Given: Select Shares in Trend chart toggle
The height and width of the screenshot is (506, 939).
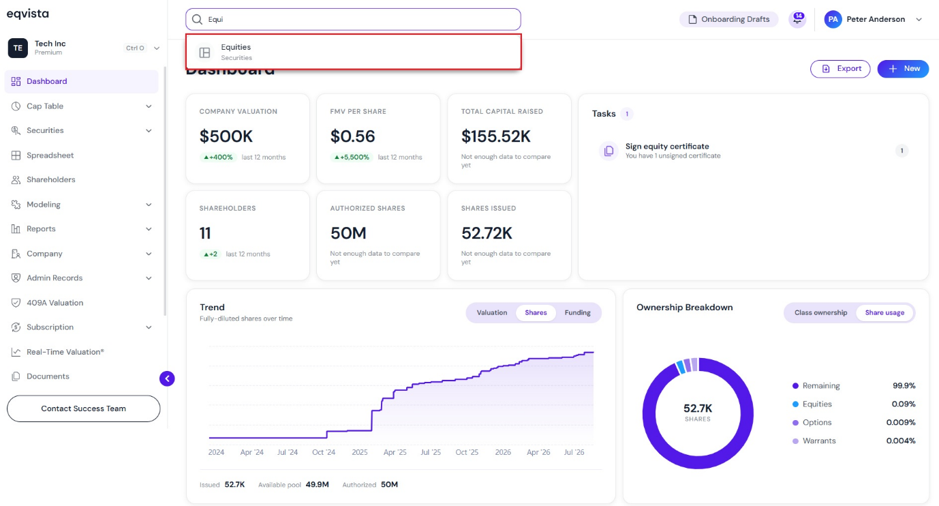Looking at the screenshot, I should click(535, 313).
